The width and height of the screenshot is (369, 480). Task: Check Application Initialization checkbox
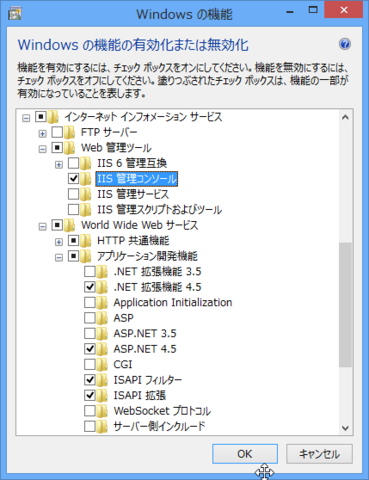coord(90,303)
